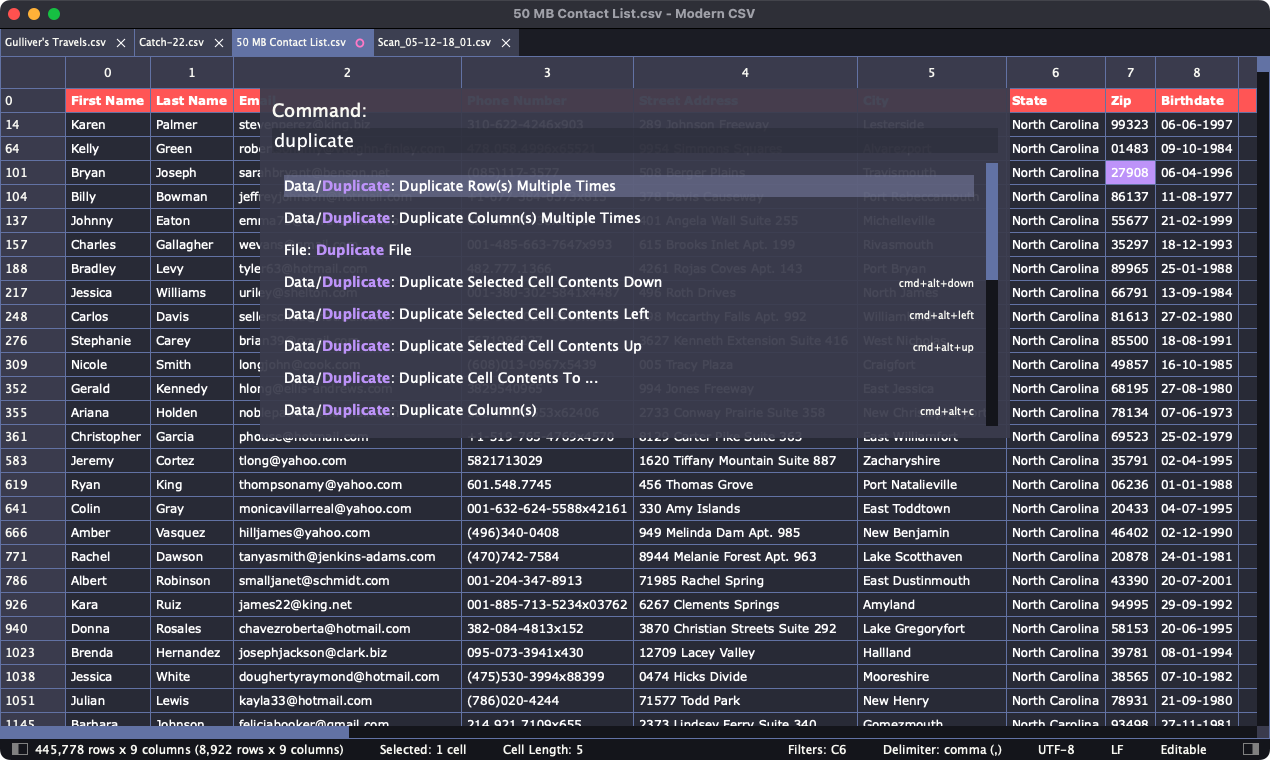Screen dimensions: 1270x760
Task: Toggle the Editable mode indicator
Action: [x=1183, y=749]
